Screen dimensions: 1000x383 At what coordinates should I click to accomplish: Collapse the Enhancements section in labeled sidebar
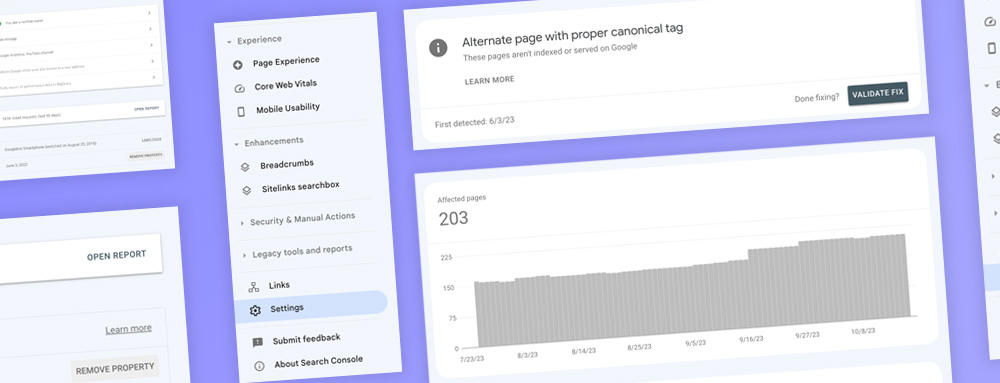(236, 144)
